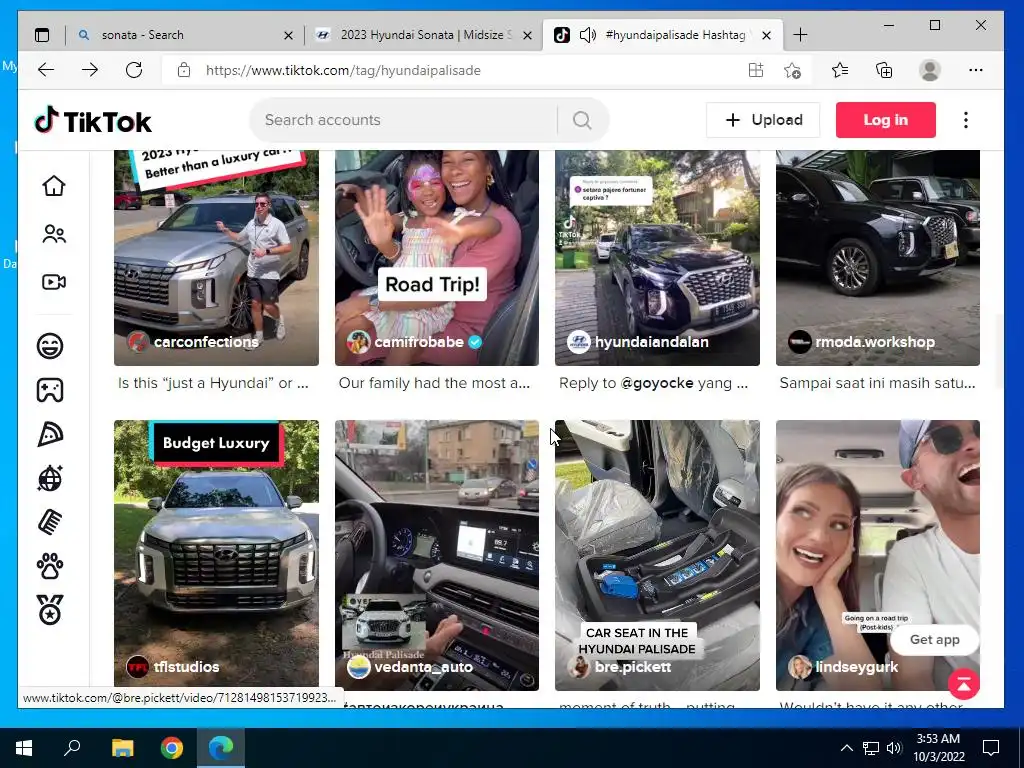The height and width of the screenshot is (768, 1024).
Task: Open the LIVE video camera sidebar icon
Action: click(54, 282)
